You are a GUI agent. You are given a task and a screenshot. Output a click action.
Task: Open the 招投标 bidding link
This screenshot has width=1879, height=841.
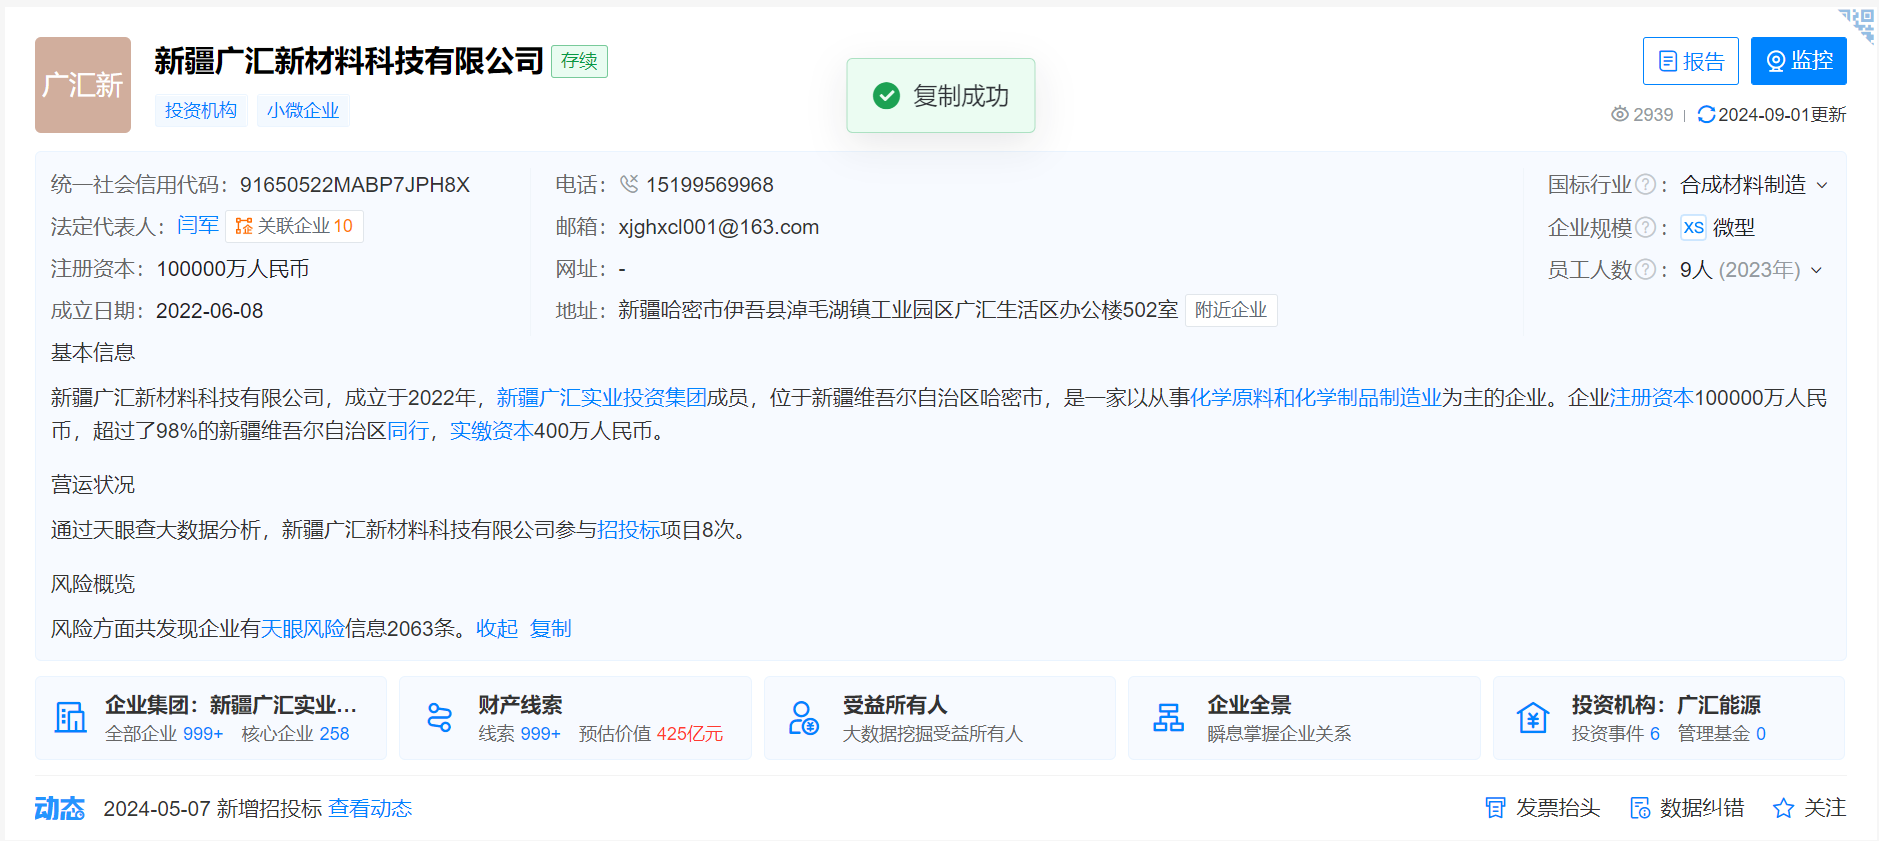pyautogui.click(x=628, y=530)
